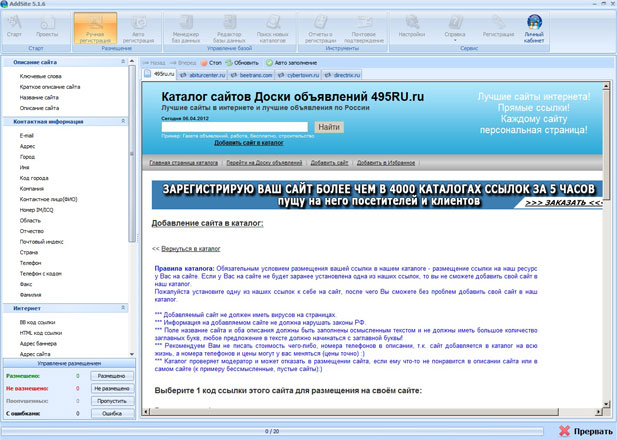This screenshot has height=440, width=617.
Task: Open Главная страница каталога link
Action: click(183, 163)
